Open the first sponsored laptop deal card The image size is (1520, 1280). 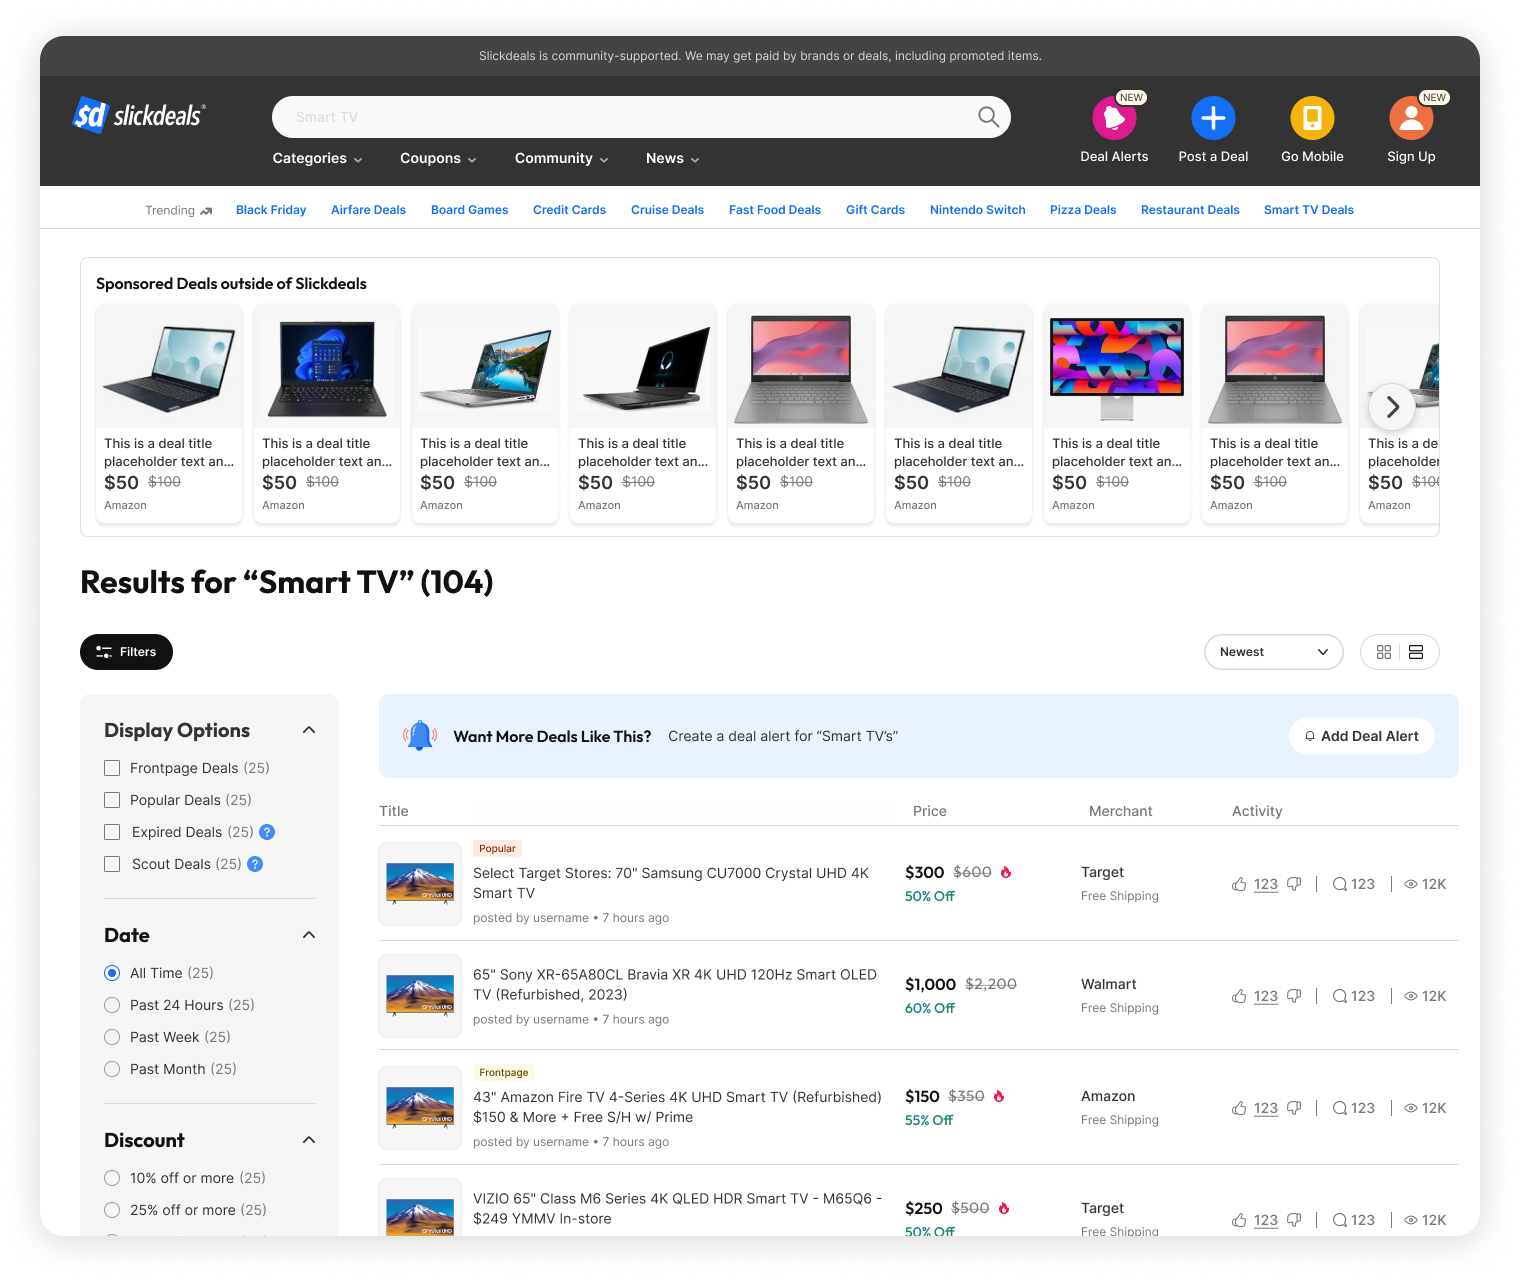tap(168, 413)
